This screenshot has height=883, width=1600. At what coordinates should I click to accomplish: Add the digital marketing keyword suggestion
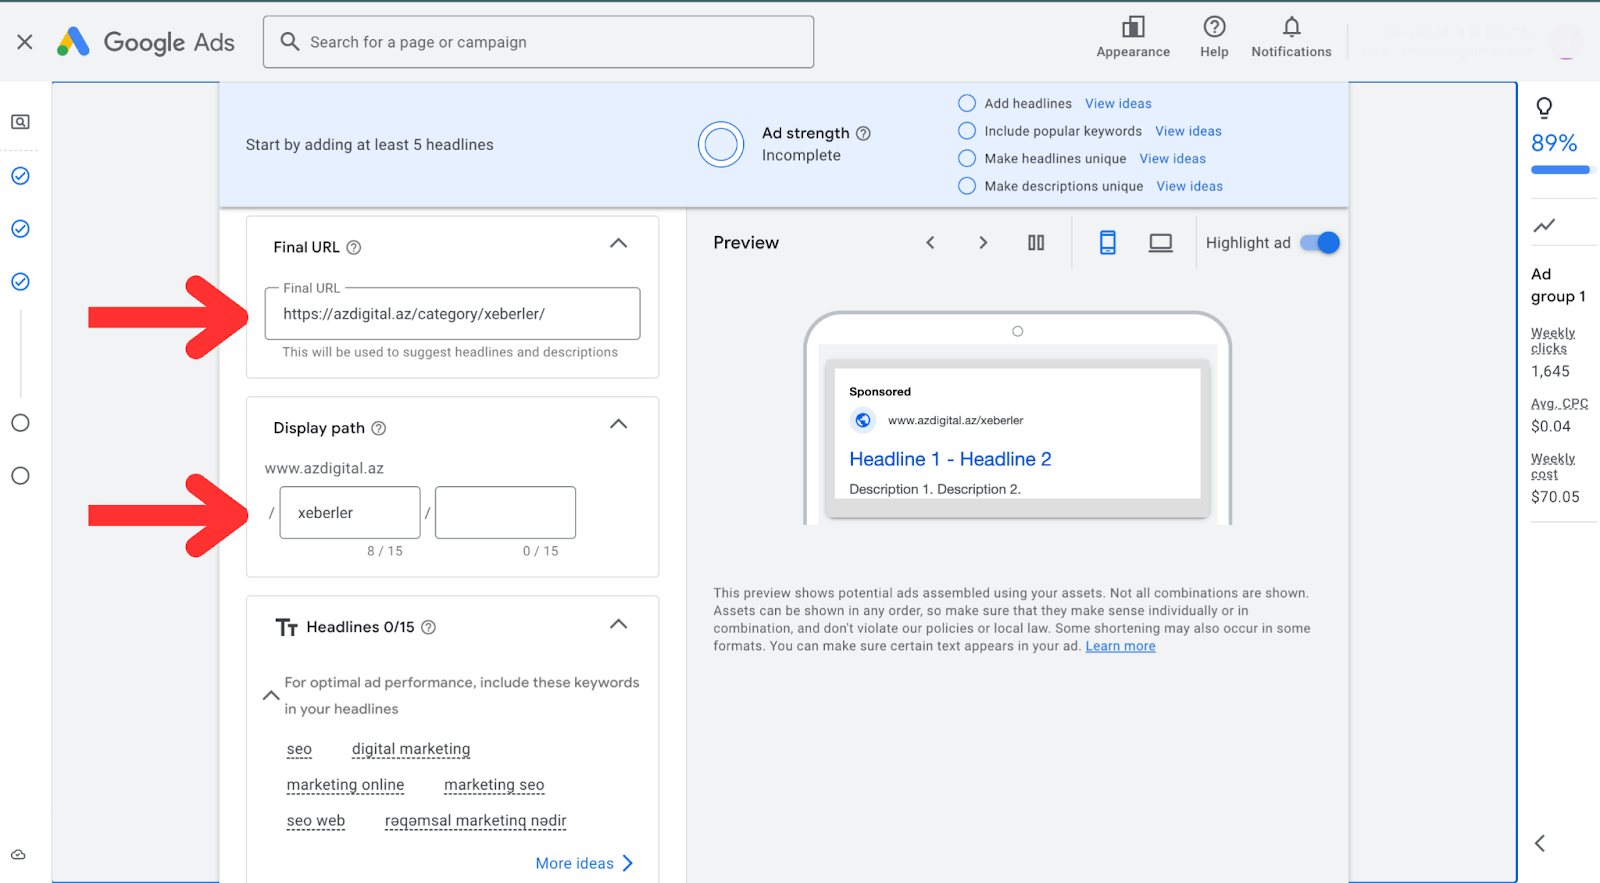(411, 749)
